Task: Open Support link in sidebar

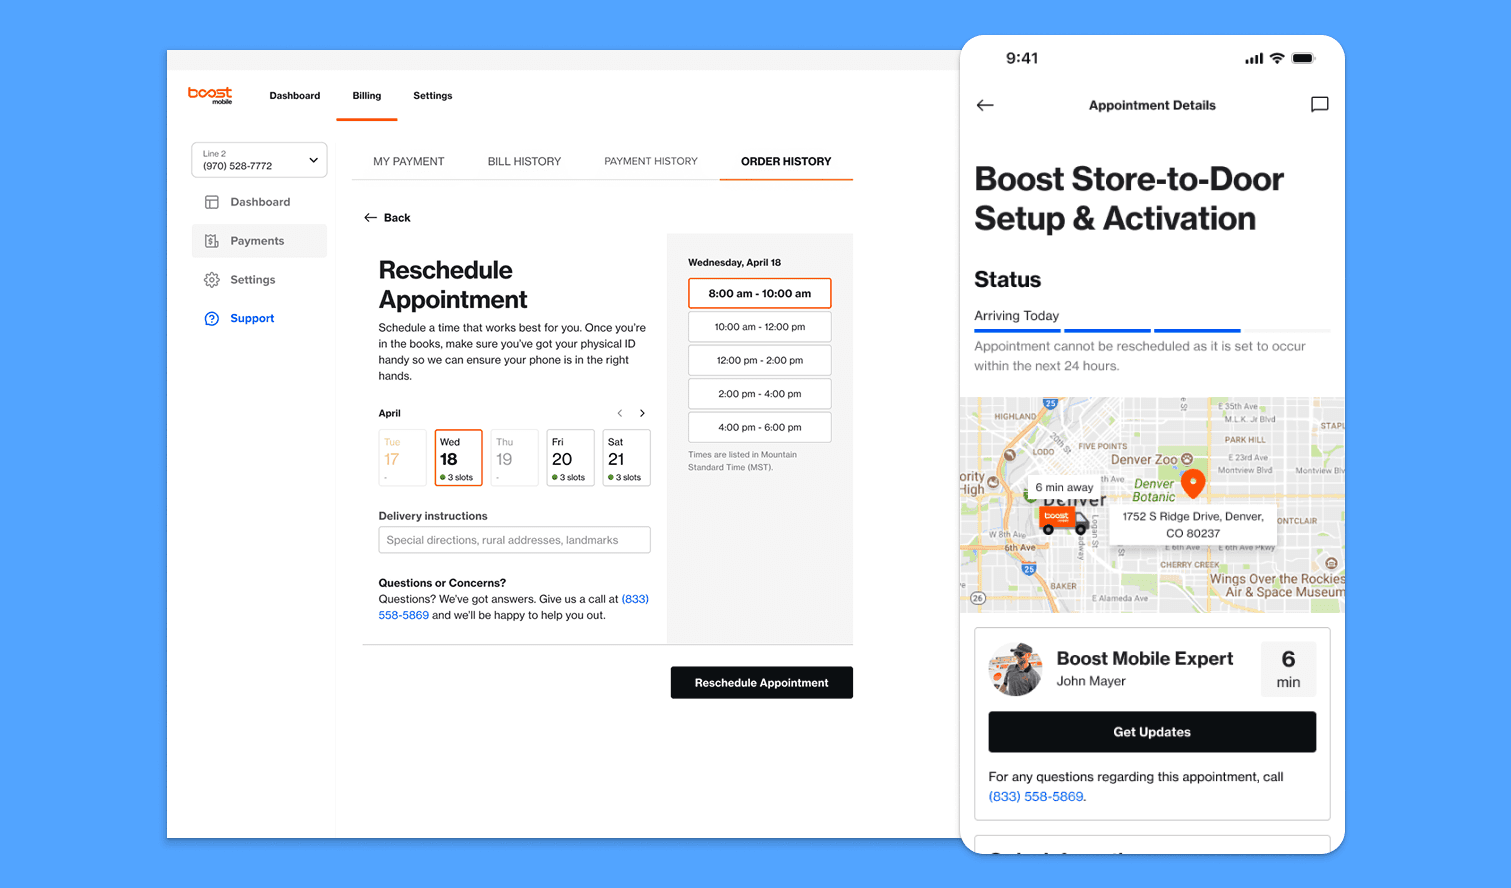Action: [x=252, y=319]
